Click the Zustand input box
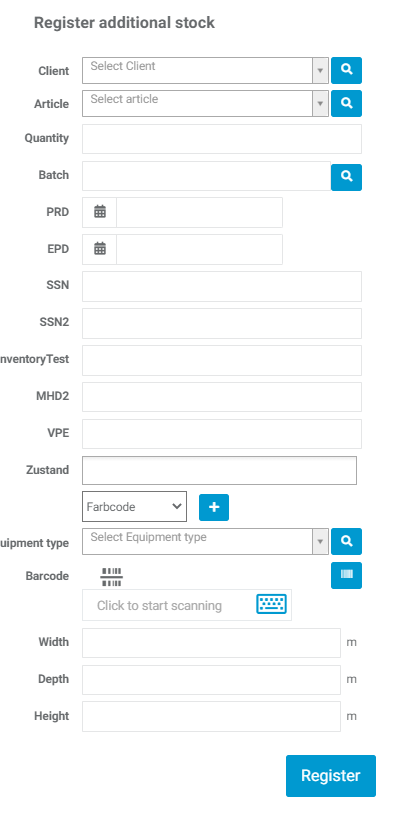This screenshot has width=403, height=823. [219, 470]
